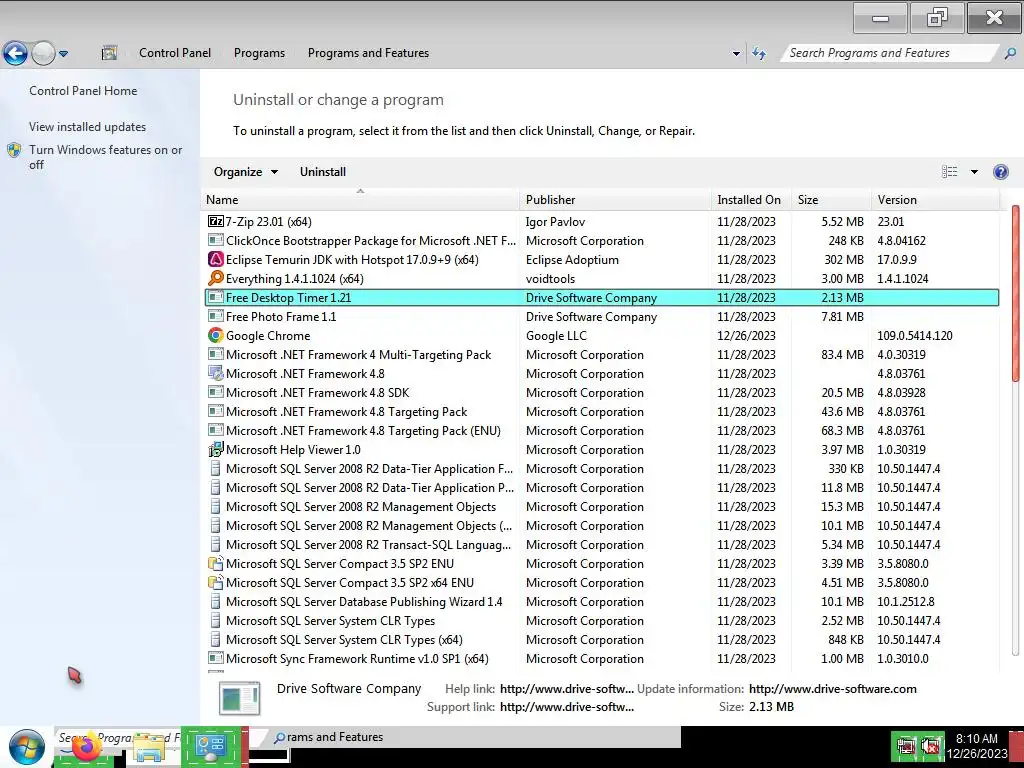Screen dimensions: 1024x768
Task: Select .NET Framework 4 Multi-Targeting Pack icon
Action: pos(216,354)
